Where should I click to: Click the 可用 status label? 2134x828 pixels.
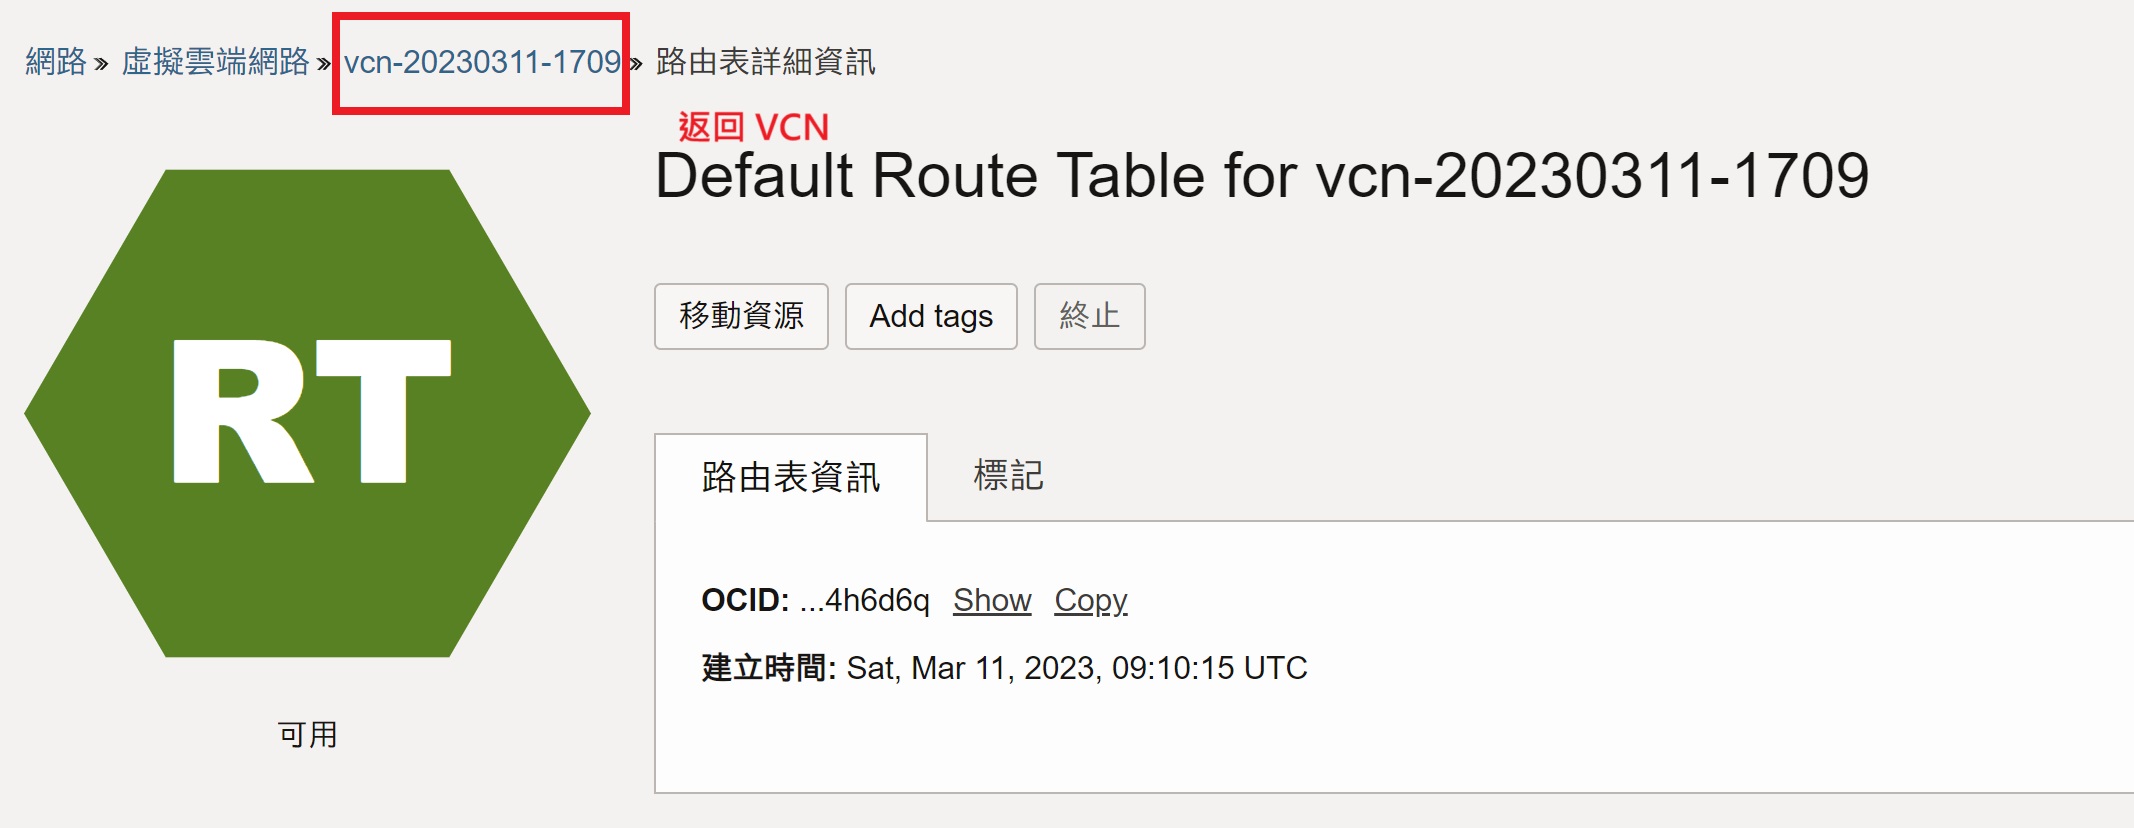click(308, 735)
